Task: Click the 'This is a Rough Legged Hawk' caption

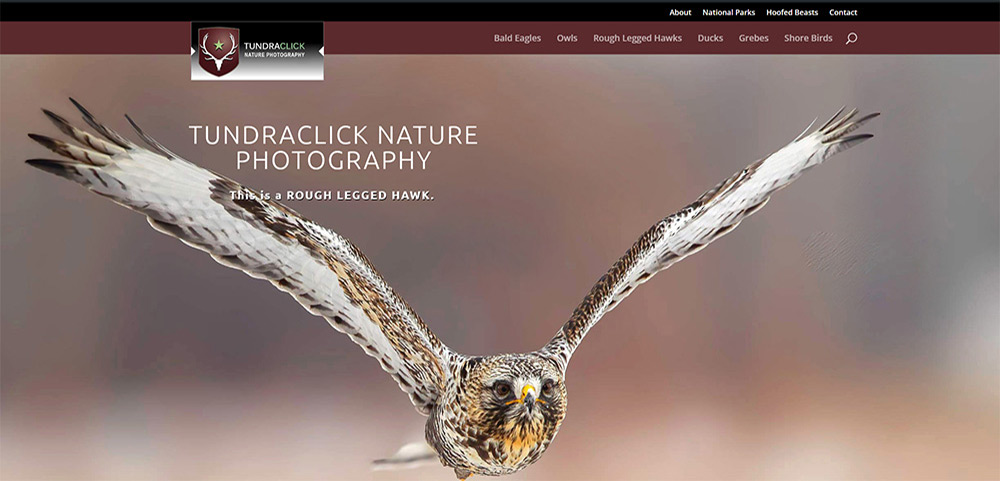Action: [x=332, y=195]
